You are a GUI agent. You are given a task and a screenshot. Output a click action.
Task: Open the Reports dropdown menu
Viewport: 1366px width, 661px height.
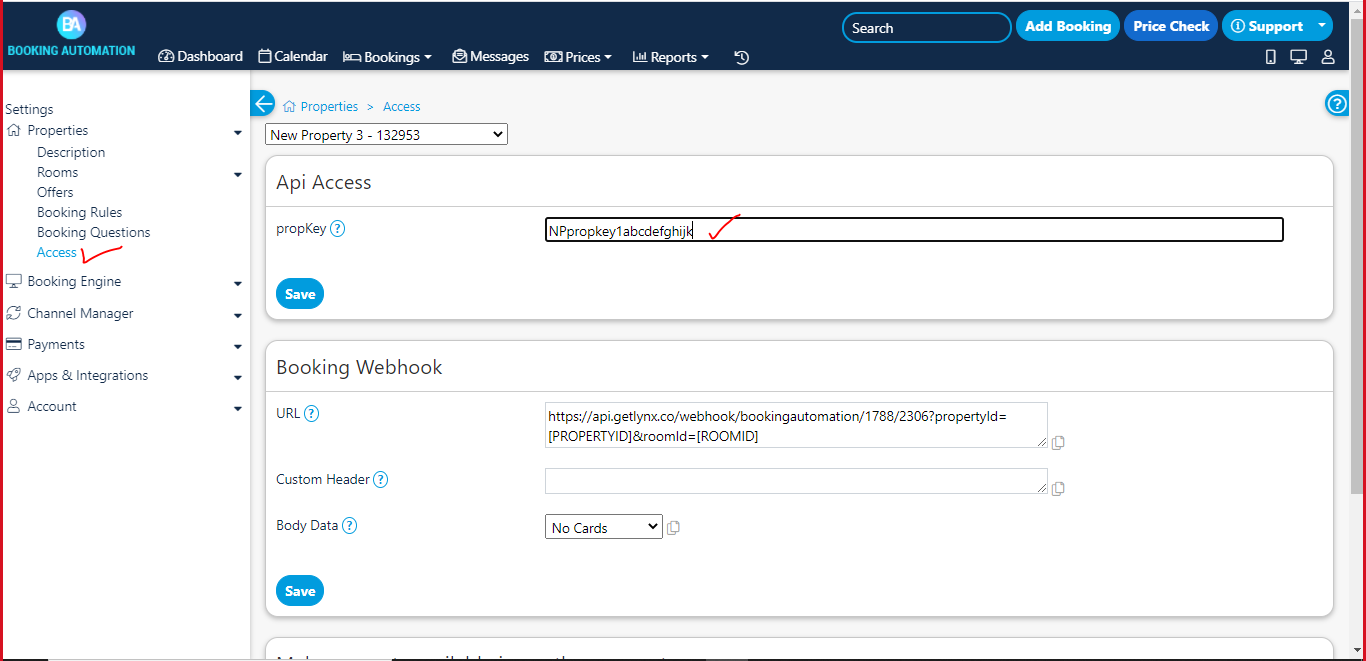click(670, 57)
